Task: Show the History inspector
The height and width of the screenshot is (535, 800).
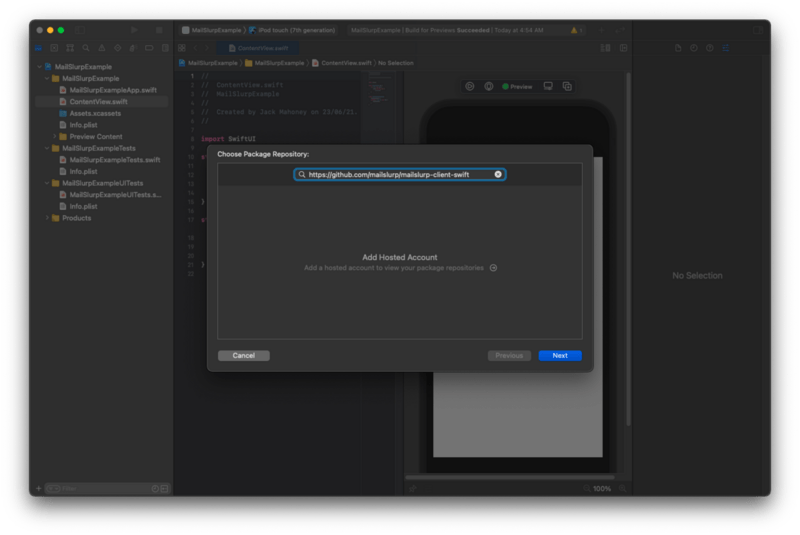Action: 693,48
